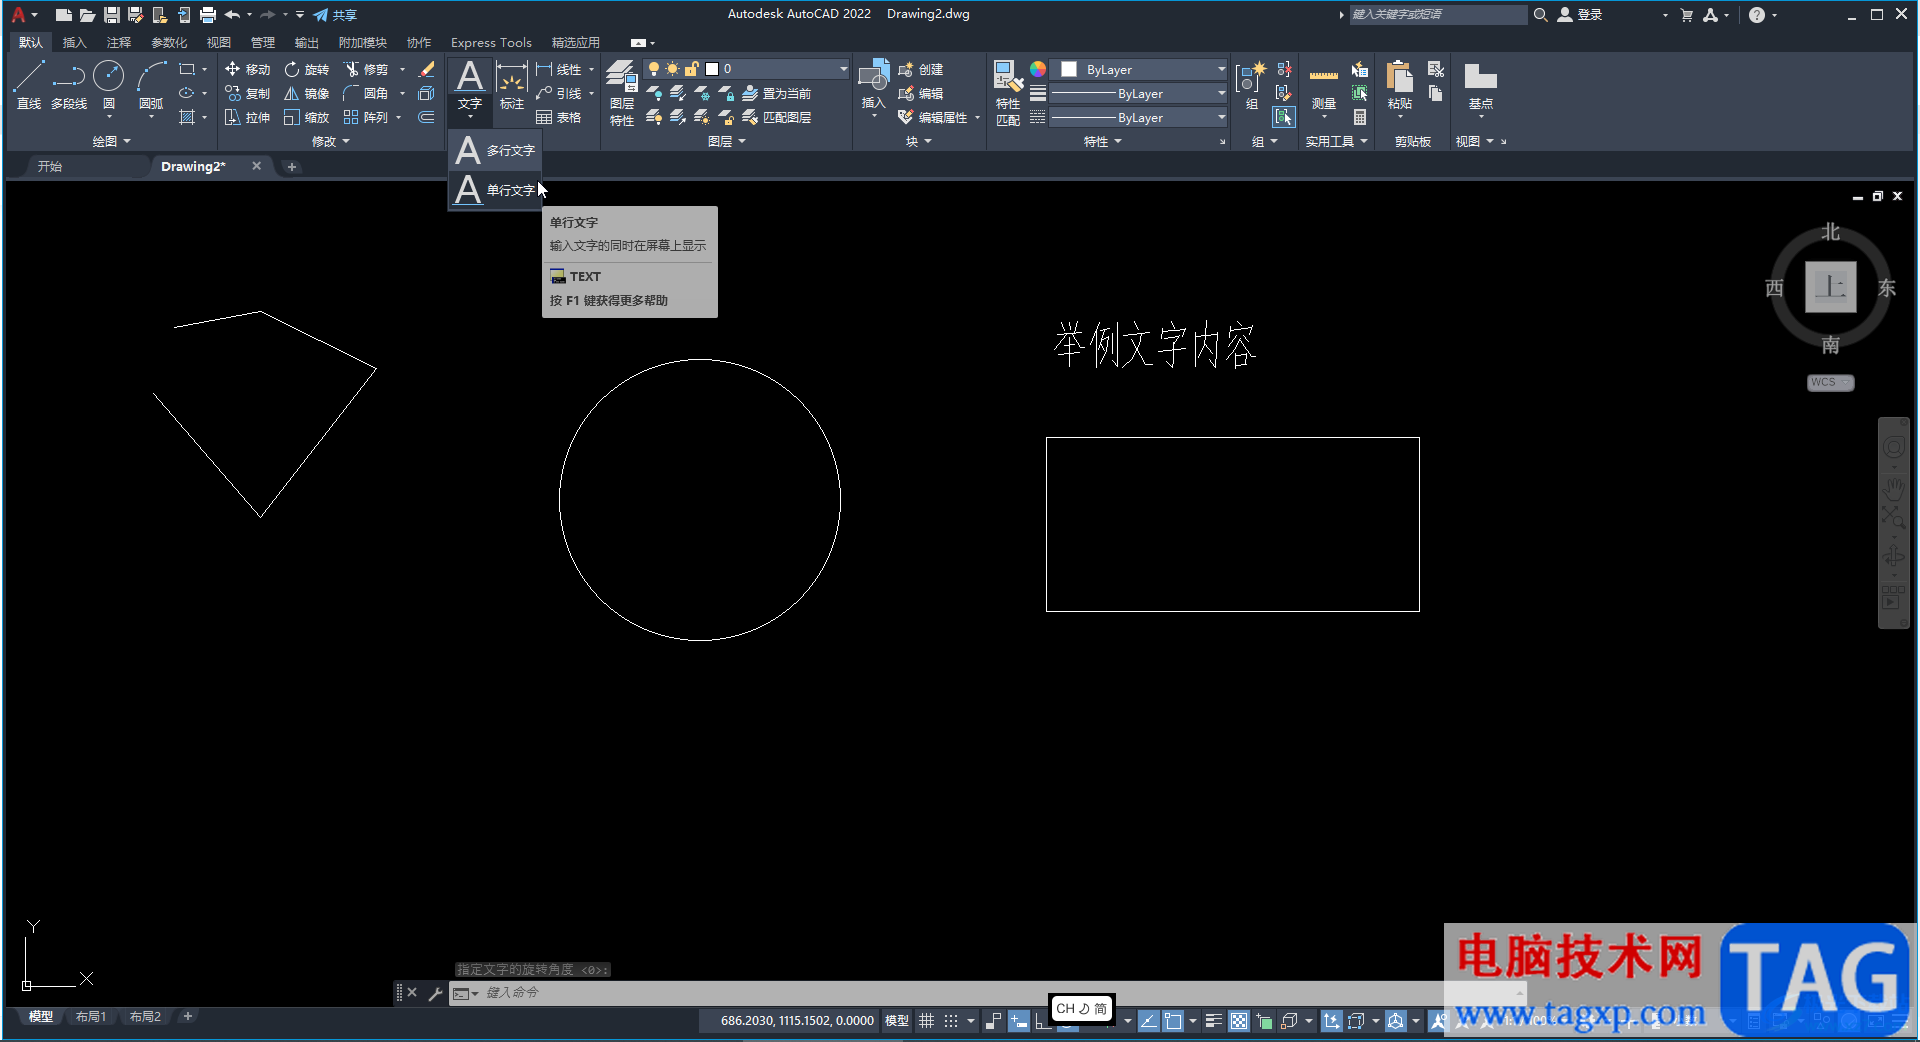Click the 移动 (Move) tool
The height and width of the screenshot is (1042, 1920).
(247, 69)
